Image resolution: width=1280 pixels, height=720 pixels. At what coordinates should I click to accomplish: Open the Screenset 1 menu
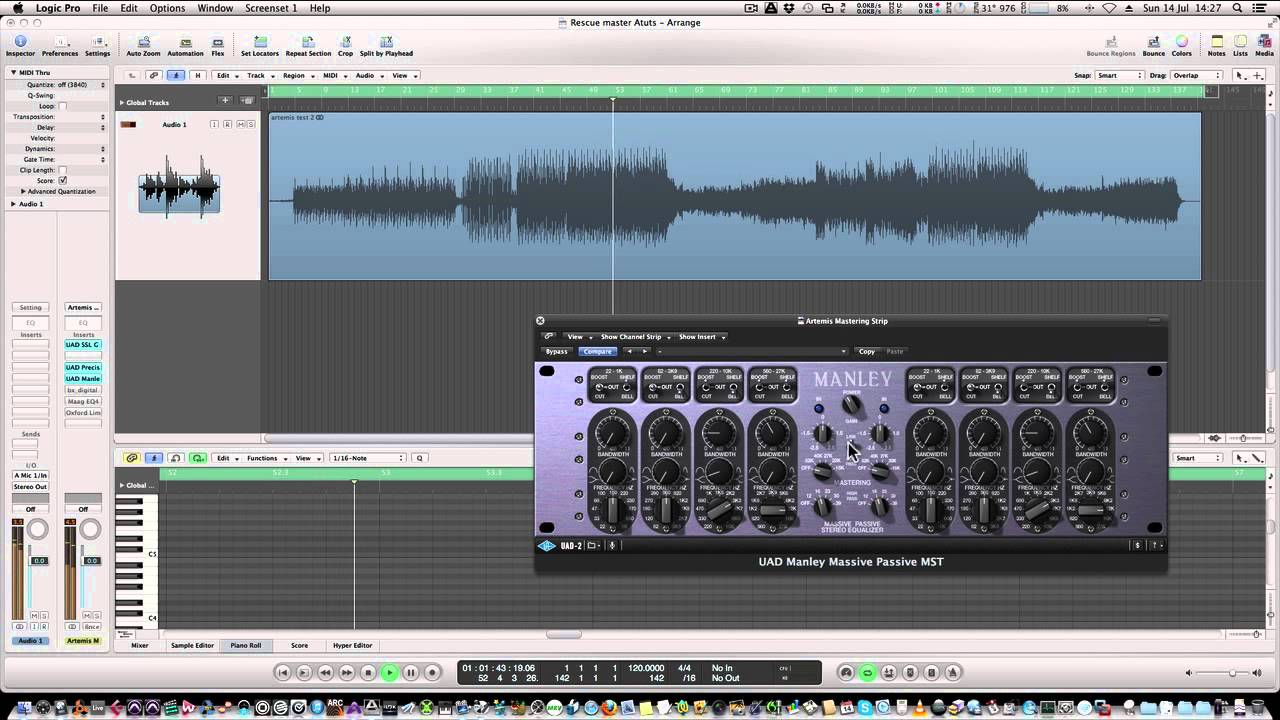click(271, 8)
